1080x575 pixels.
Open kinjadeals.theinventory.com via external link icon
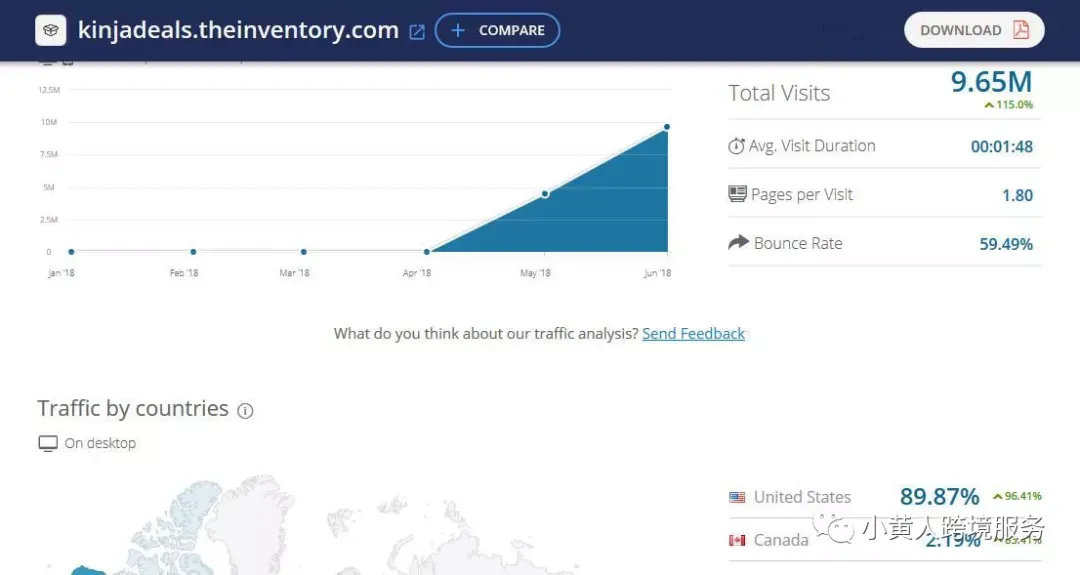click(417, 32)
